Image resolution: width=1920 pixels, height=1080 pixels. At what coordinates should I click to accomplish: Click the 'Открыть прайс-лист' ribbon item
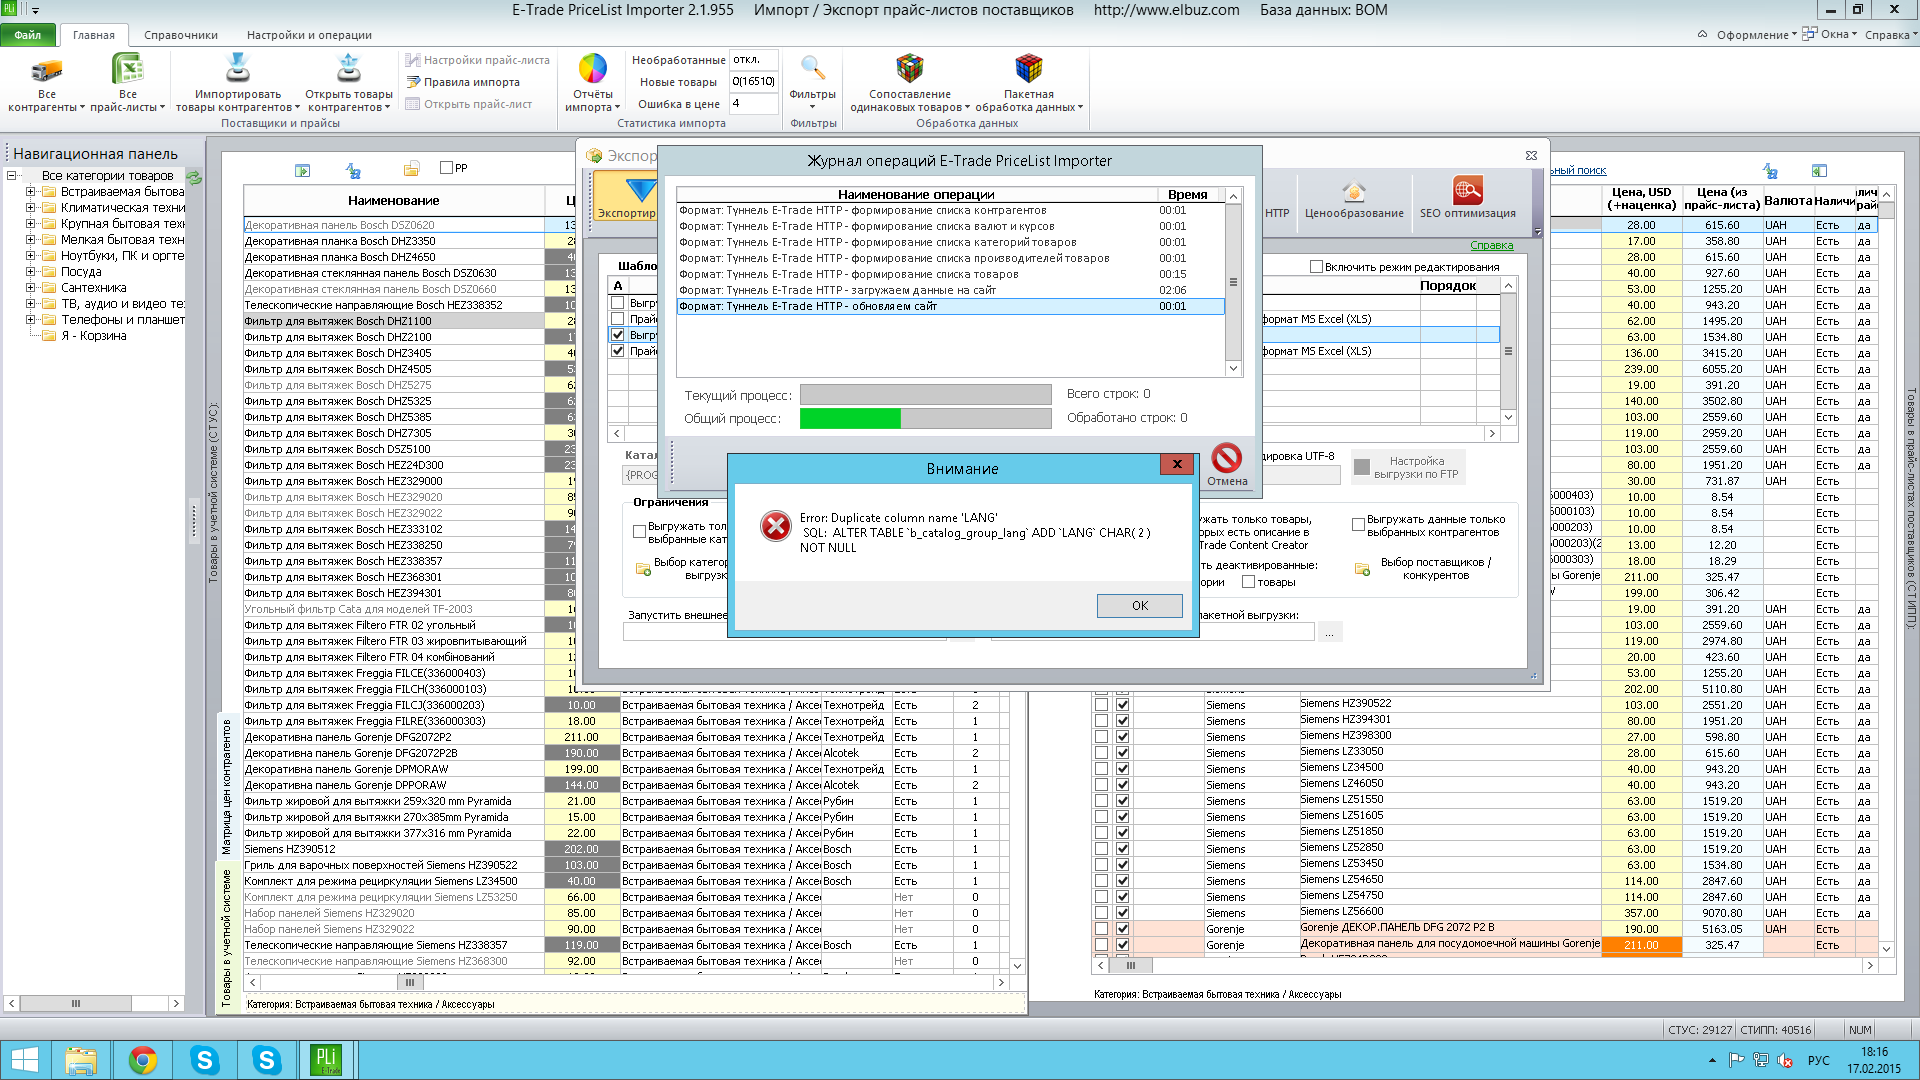tap(469, 104)
